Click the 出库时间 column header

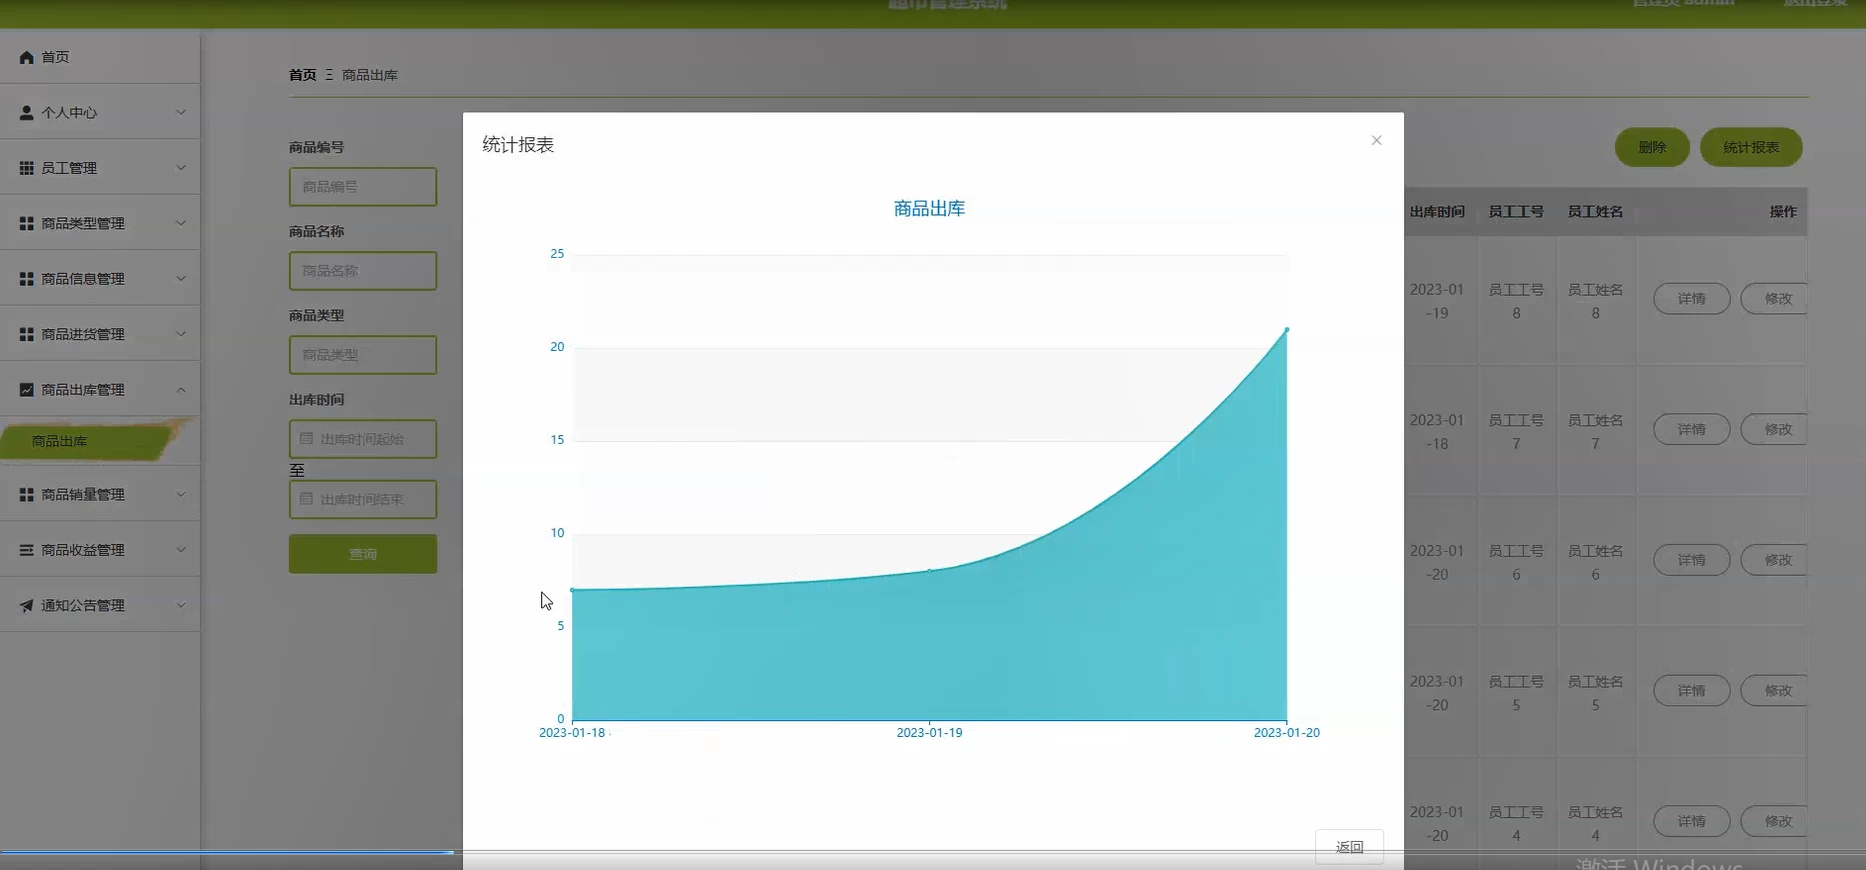(1437, 212)
